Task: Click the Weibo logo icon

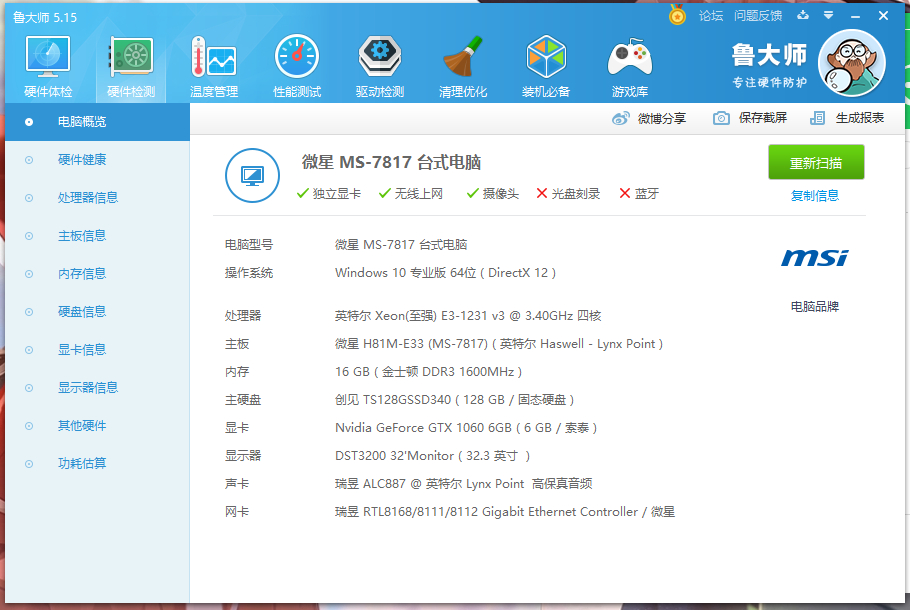Action: pos(620,118)
